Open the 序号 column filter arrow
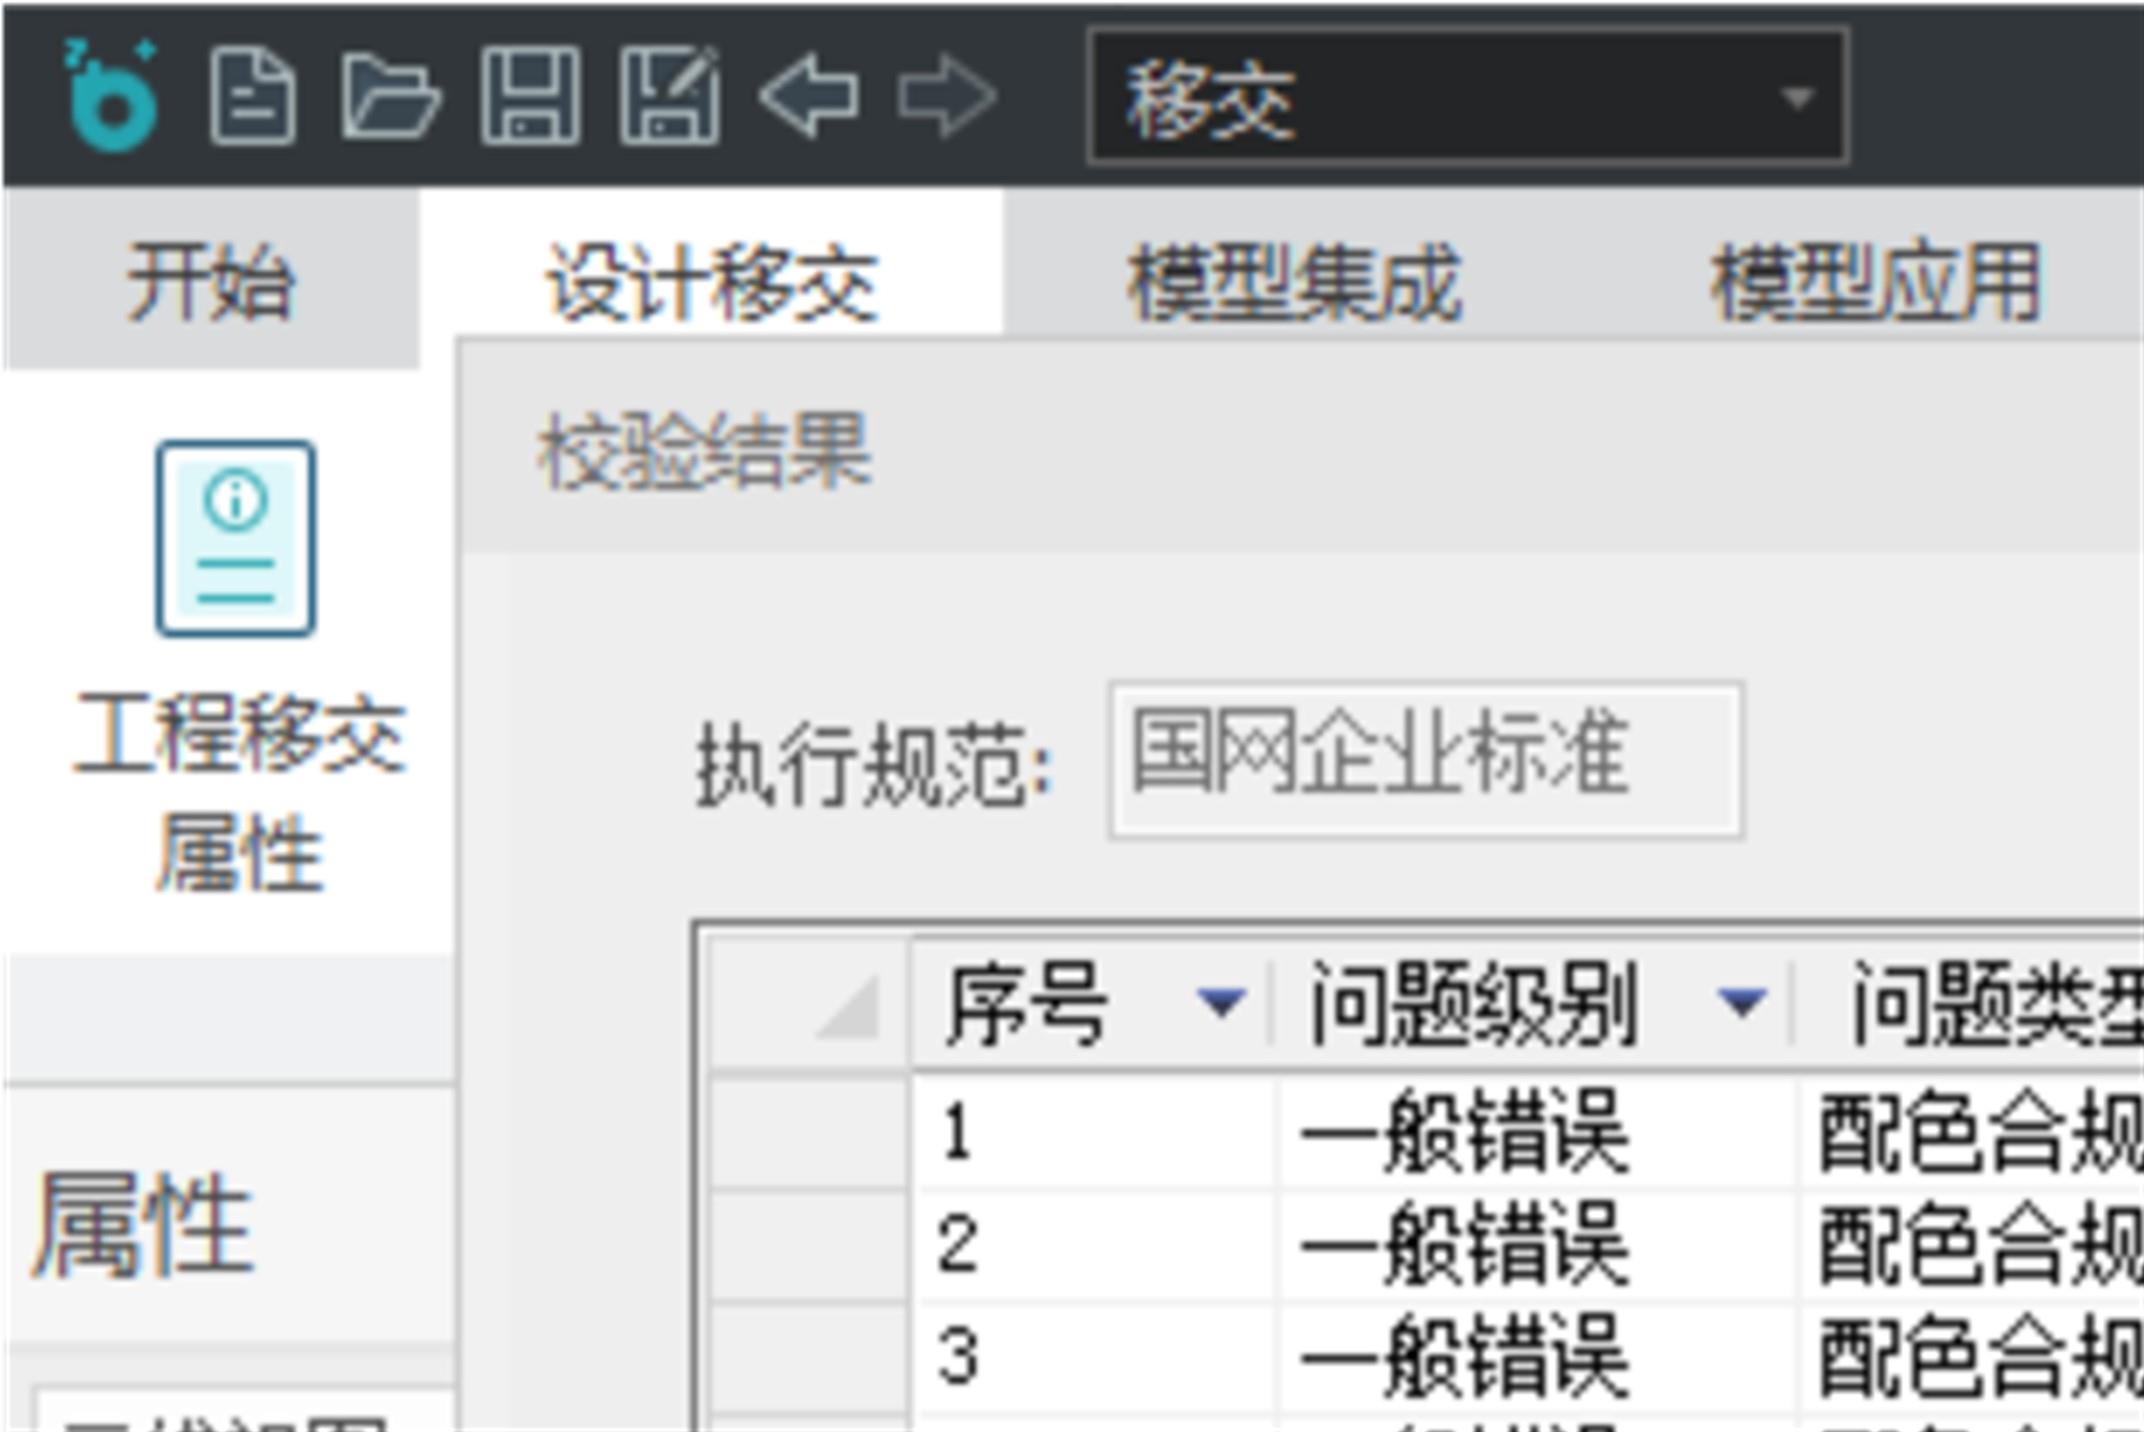The width and height of the screenshot is (2146, 1435). click(1221, 1001)
